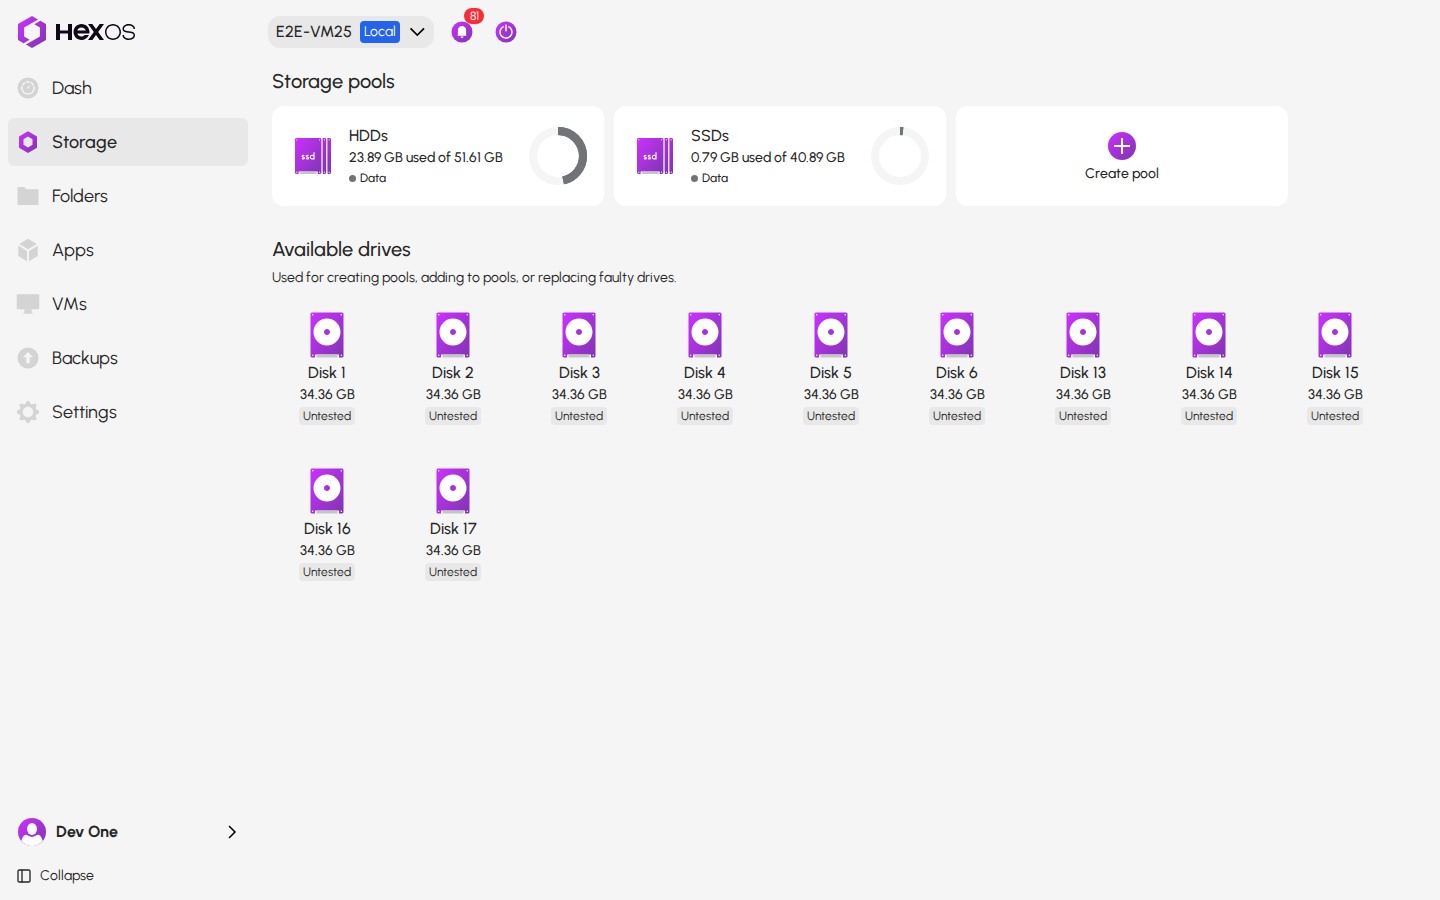Click the purple power icon
This screenshot has height=900, width=1440.
click(506, 32)
